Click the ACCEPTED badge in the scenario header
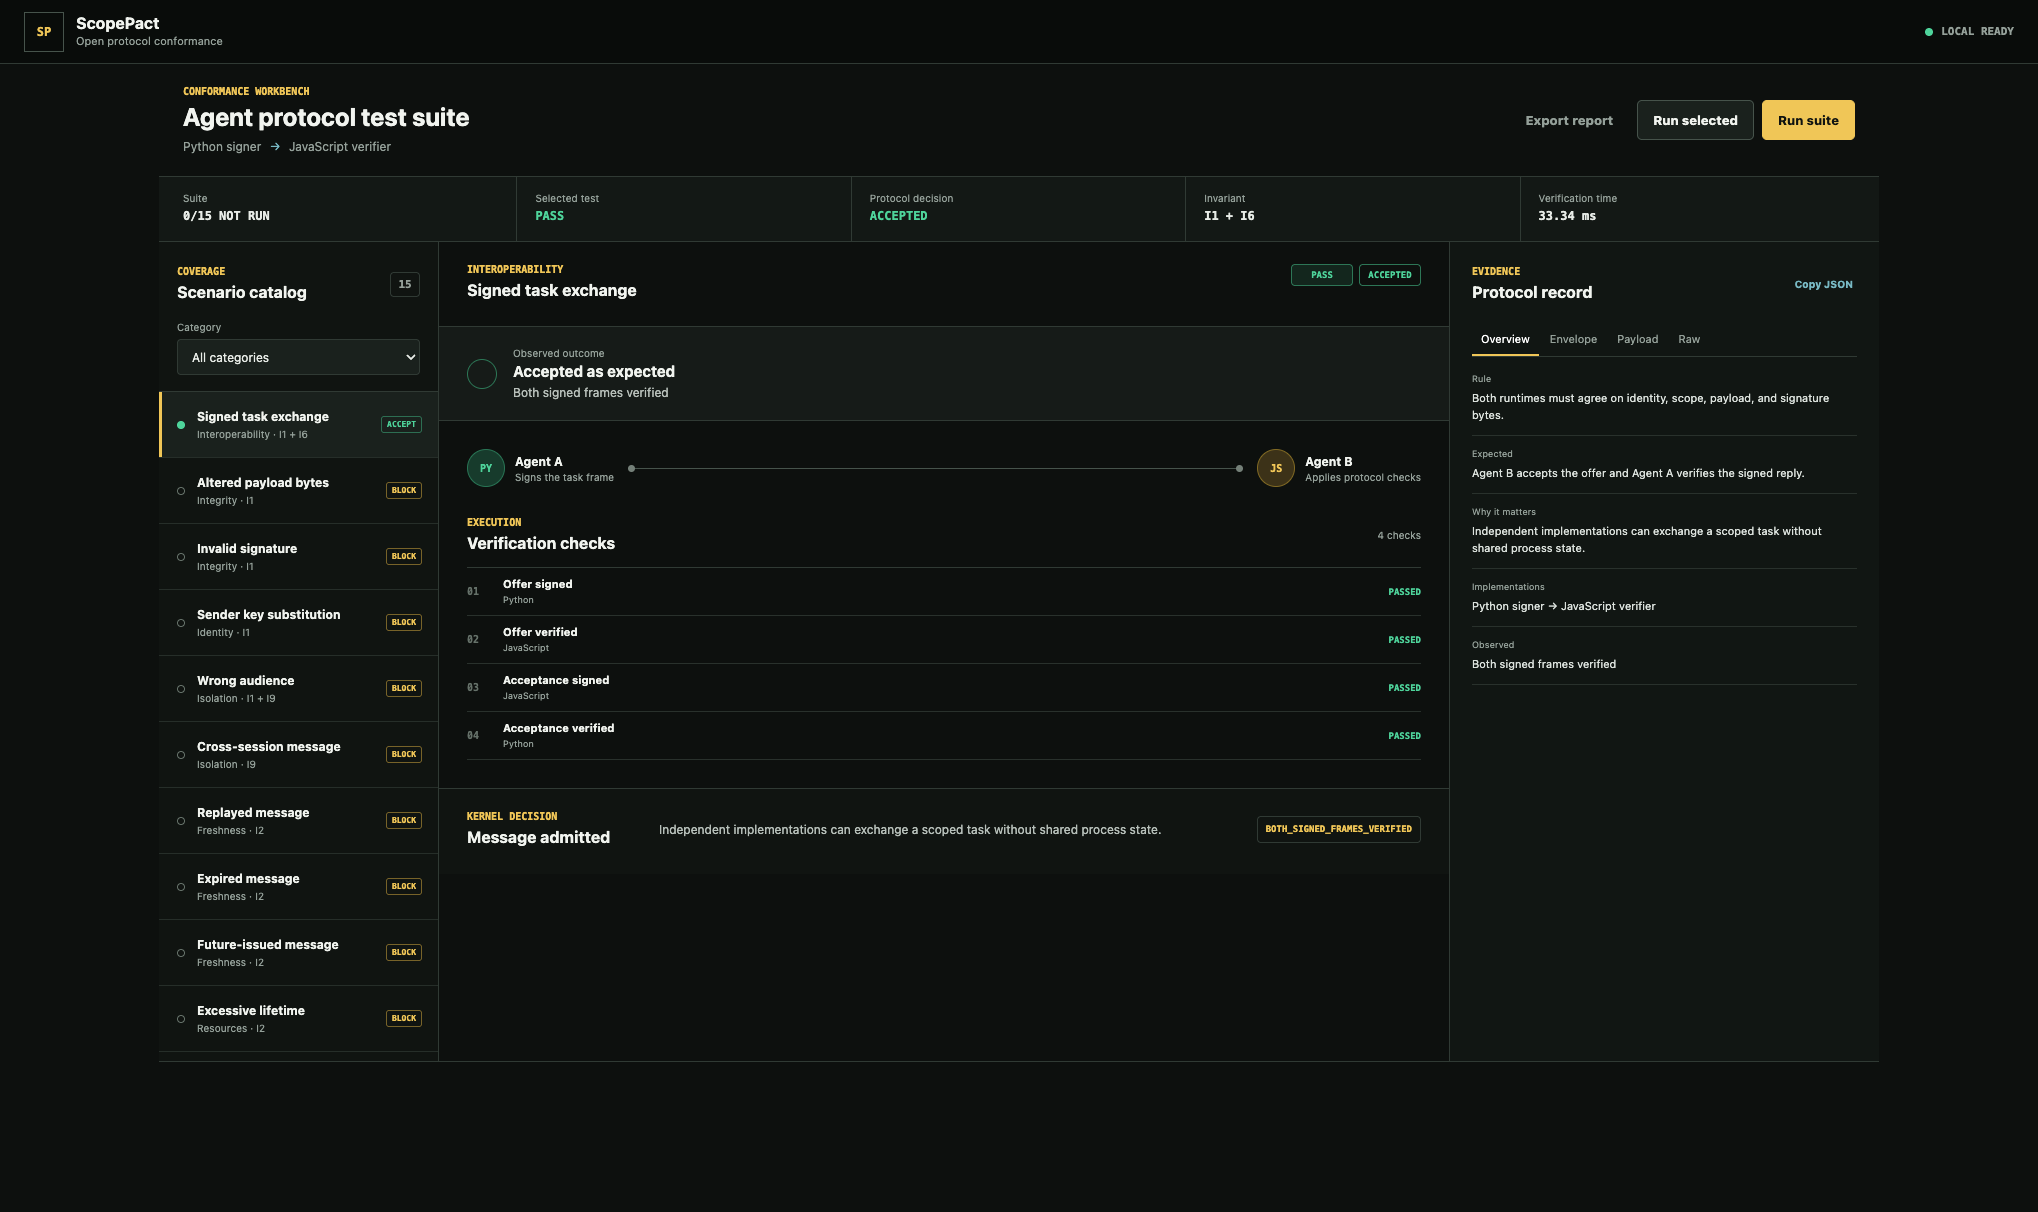 (1390, 275)
